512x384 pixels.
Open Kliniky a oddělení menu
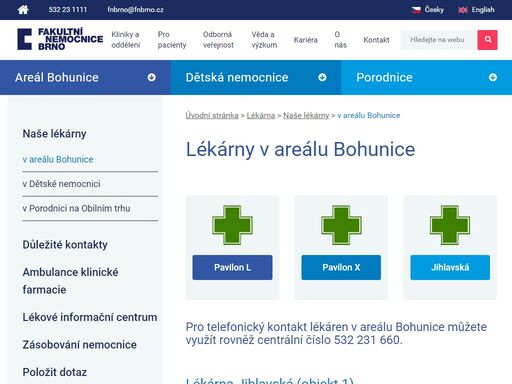(x=126, y=40)
